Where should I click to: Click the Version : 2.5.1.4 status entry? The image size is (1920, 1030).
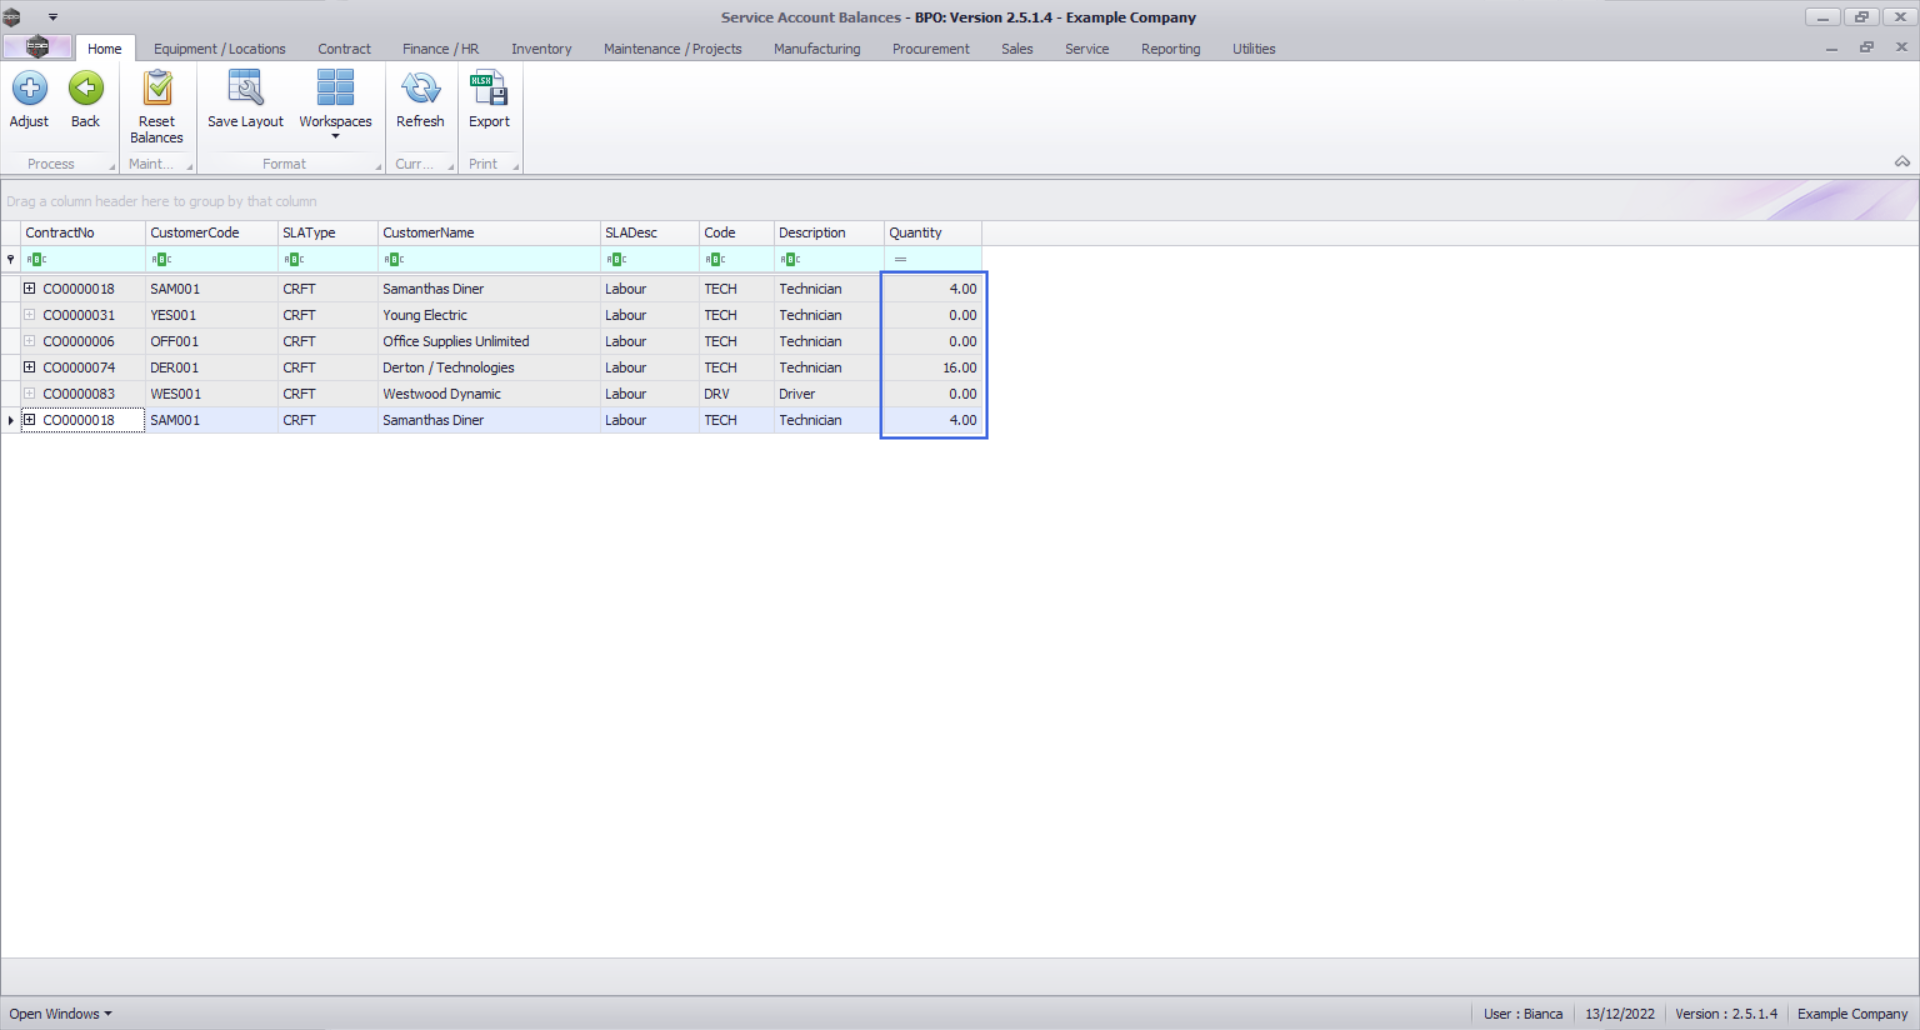point(1726,1014)
